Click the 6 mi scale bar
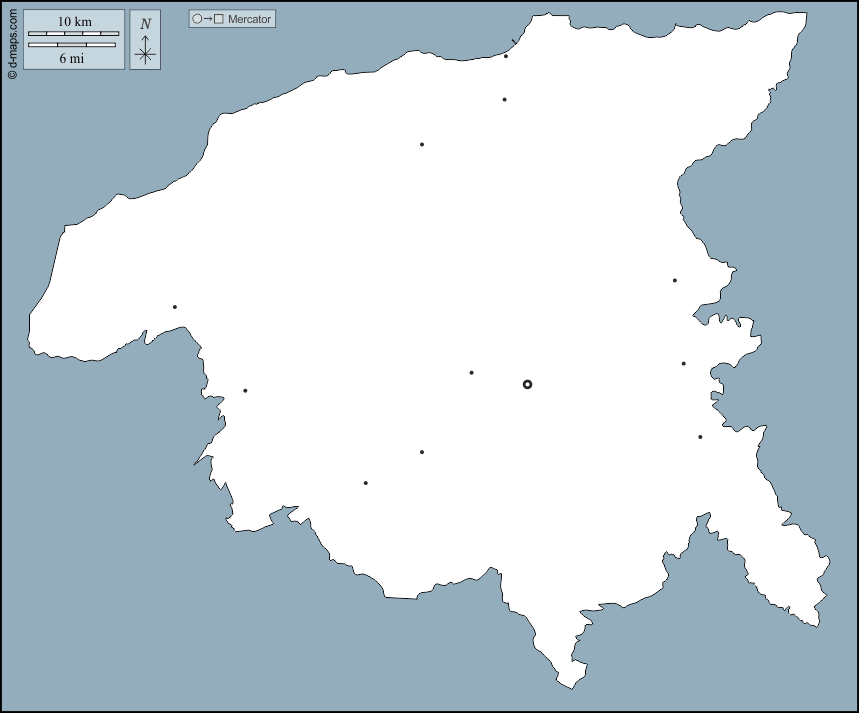Image resolution: width=859 pixels, height=713 pixels. [71, 45]
